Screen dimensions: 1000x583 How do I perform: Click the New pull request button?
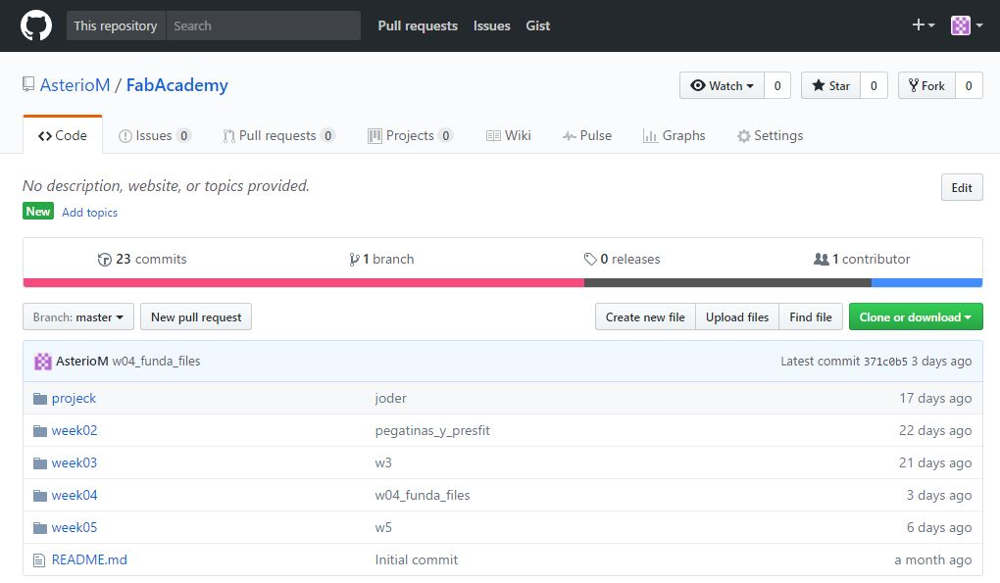click(x=196, y=317)
